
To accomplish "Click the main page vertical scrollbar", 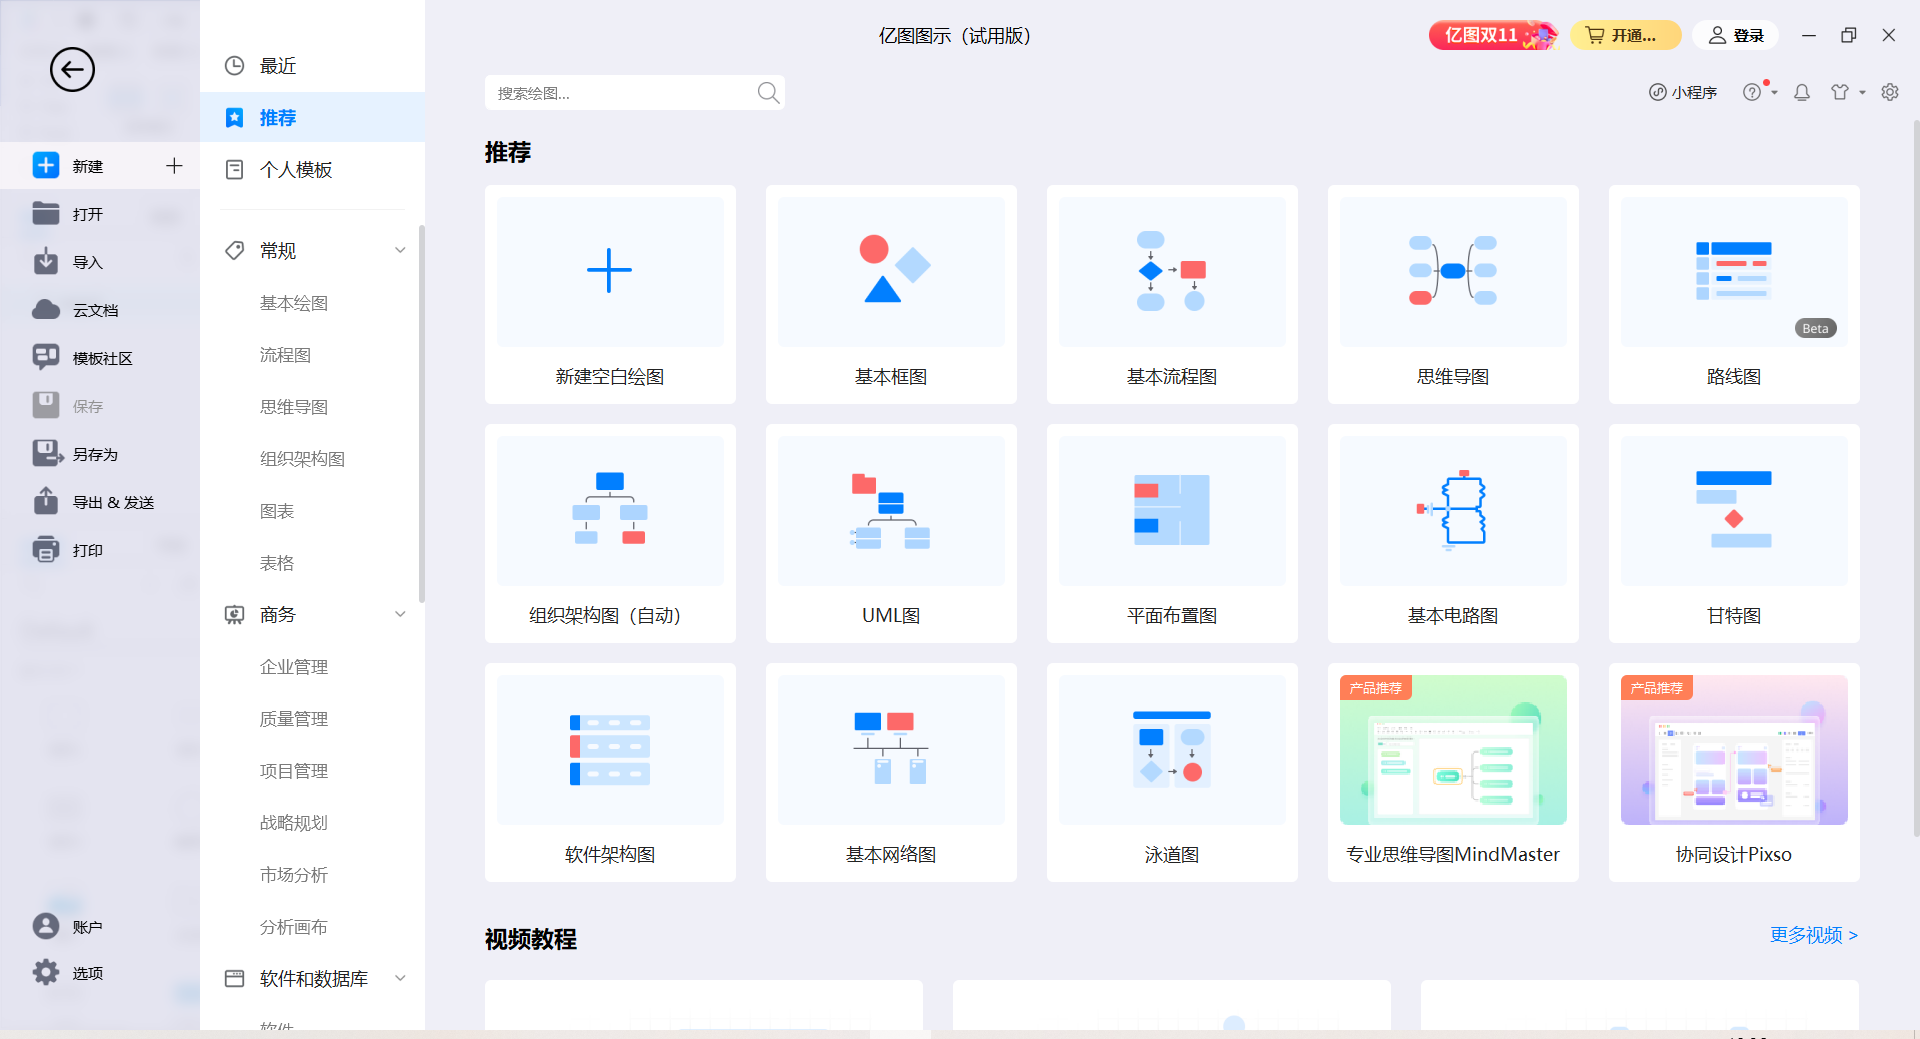I will click(1915, 478).
